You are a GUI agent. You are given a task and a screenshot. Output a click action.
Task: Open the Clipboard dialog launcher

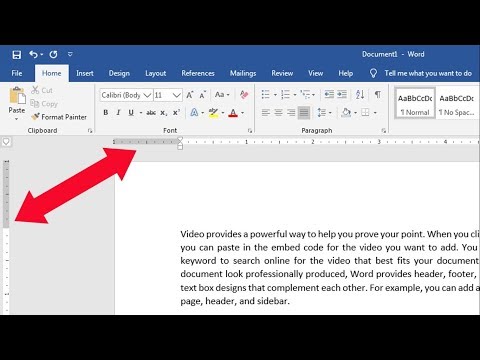[90, 131]
